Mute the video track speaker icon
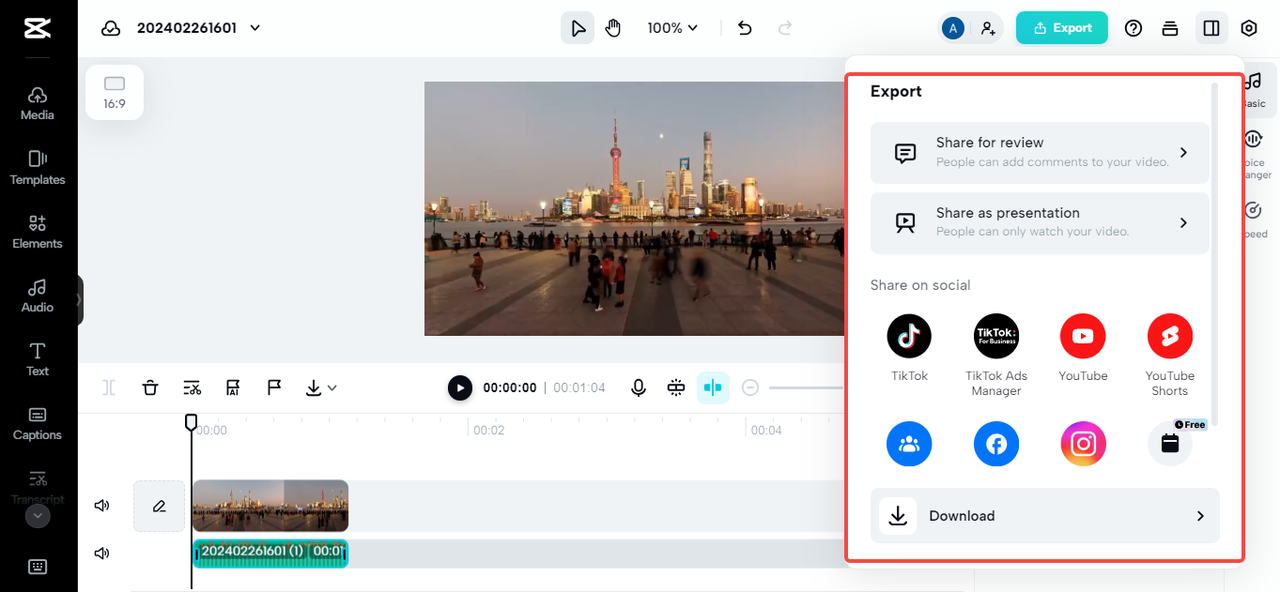 tap(102, 506)
